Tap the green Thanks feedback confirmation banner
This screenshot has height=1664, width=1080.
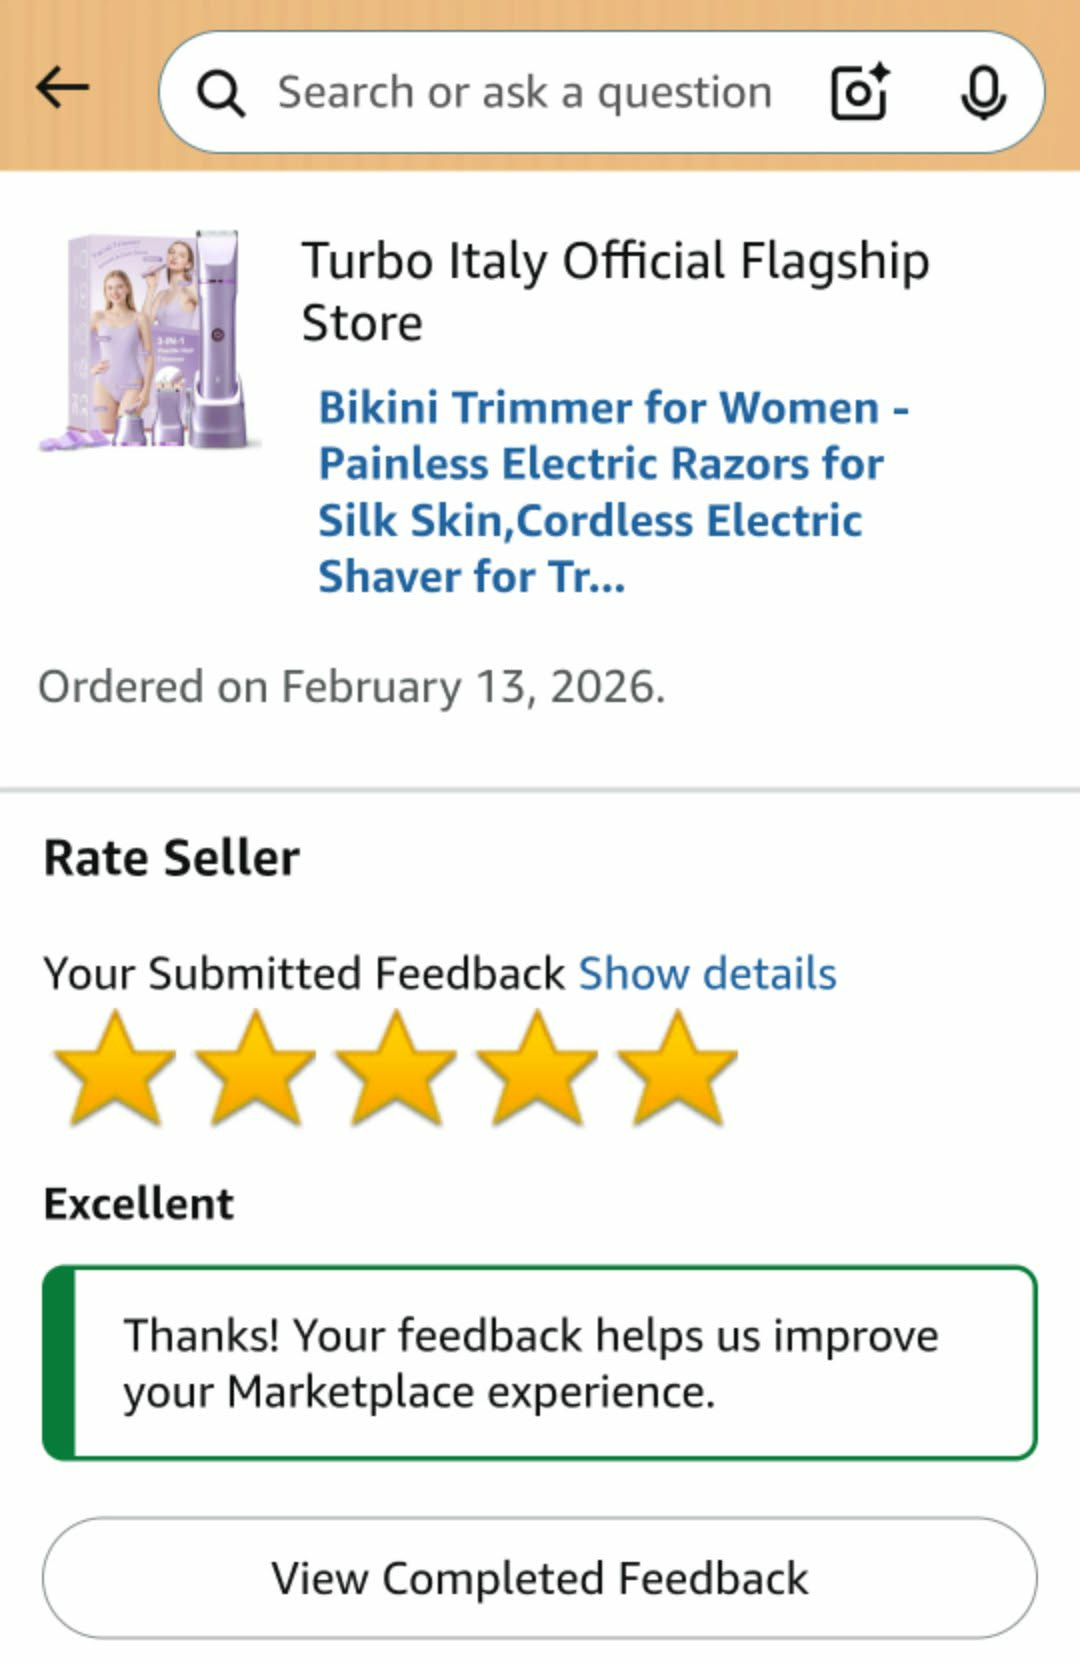pyautogui.click(x=540, y=1363)
